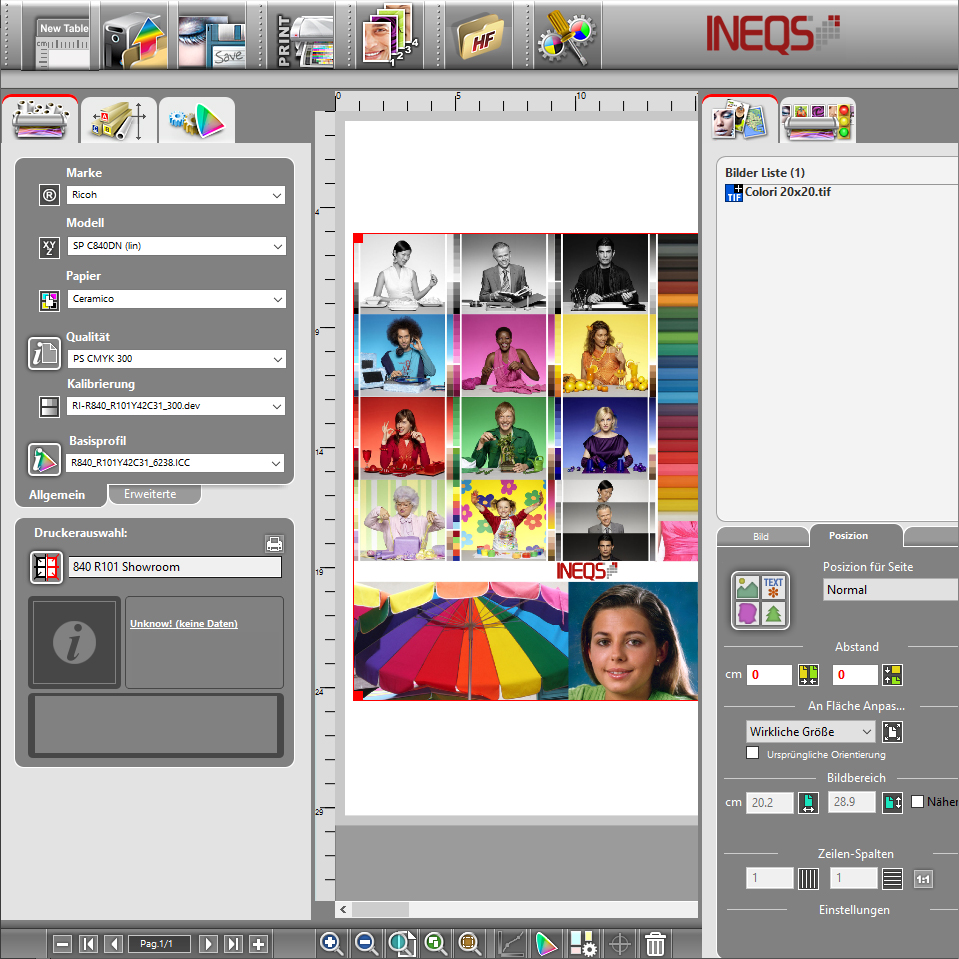Click the Bildbereich width field 20.2
Image resolution: width=959 pixels, height=959 pixels.
point(769,802)
